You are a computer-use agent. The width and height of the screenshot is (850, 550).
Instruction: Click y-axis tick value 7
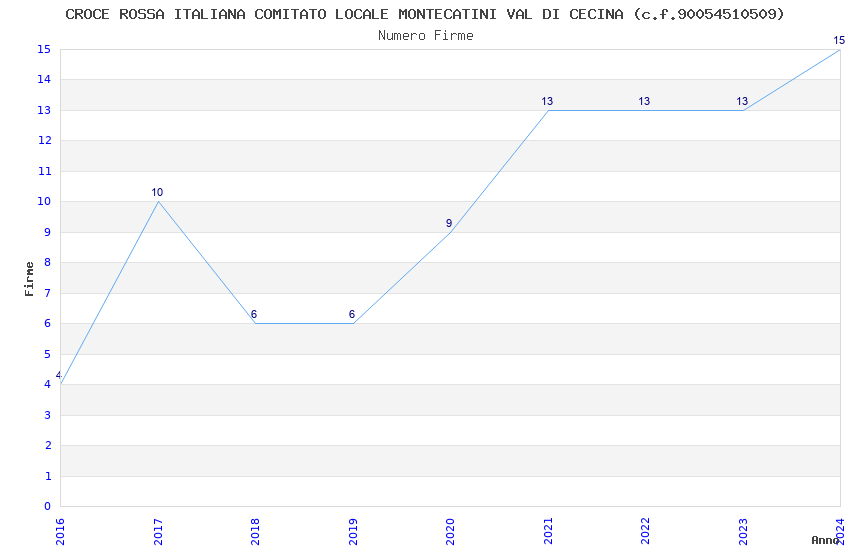click(x=48, y=293)
